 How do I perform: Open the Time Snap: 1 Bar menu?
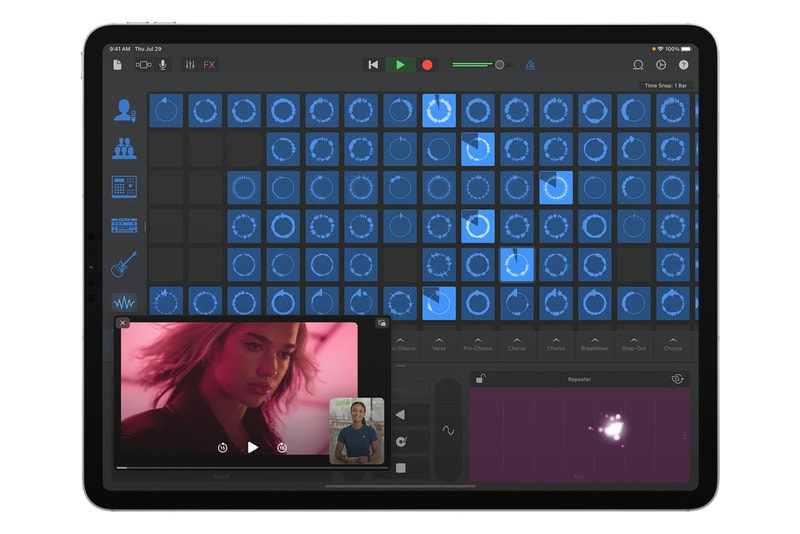(x=665, y=86)
